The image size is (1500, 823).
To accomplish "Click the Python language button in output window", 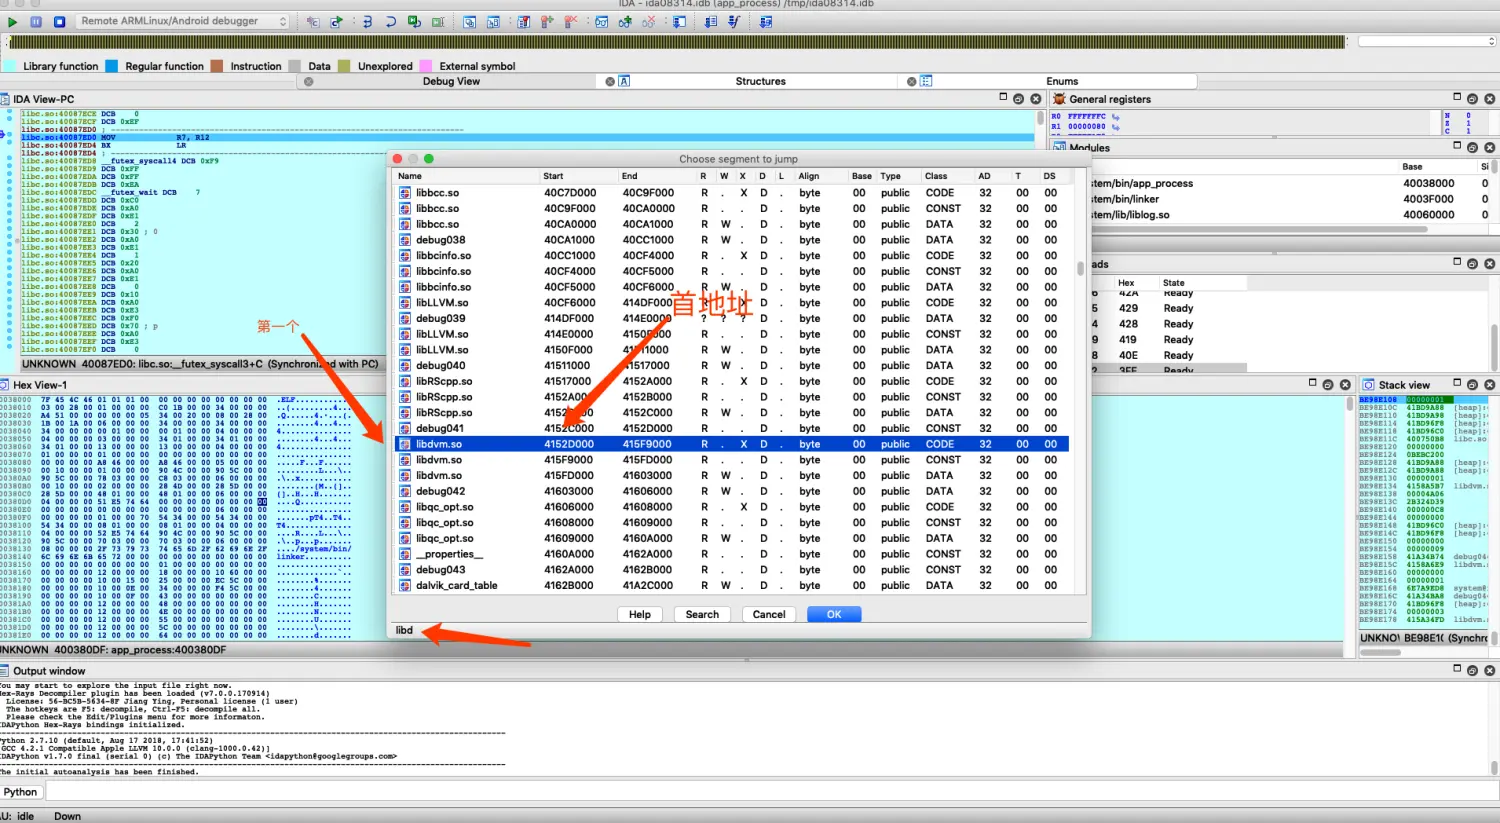I will pyautogui.click(x=20, y=792).
